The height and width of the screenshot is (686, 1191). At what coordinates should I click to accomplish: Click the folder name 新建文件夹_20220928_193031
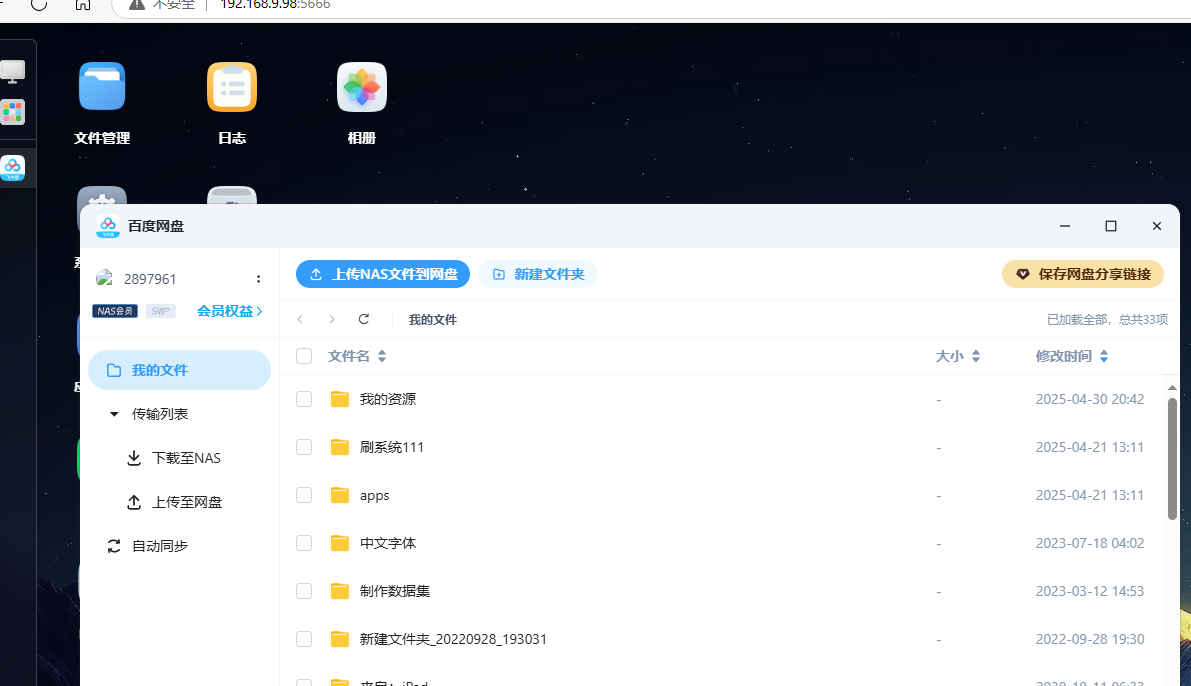[x=453, y=639]
